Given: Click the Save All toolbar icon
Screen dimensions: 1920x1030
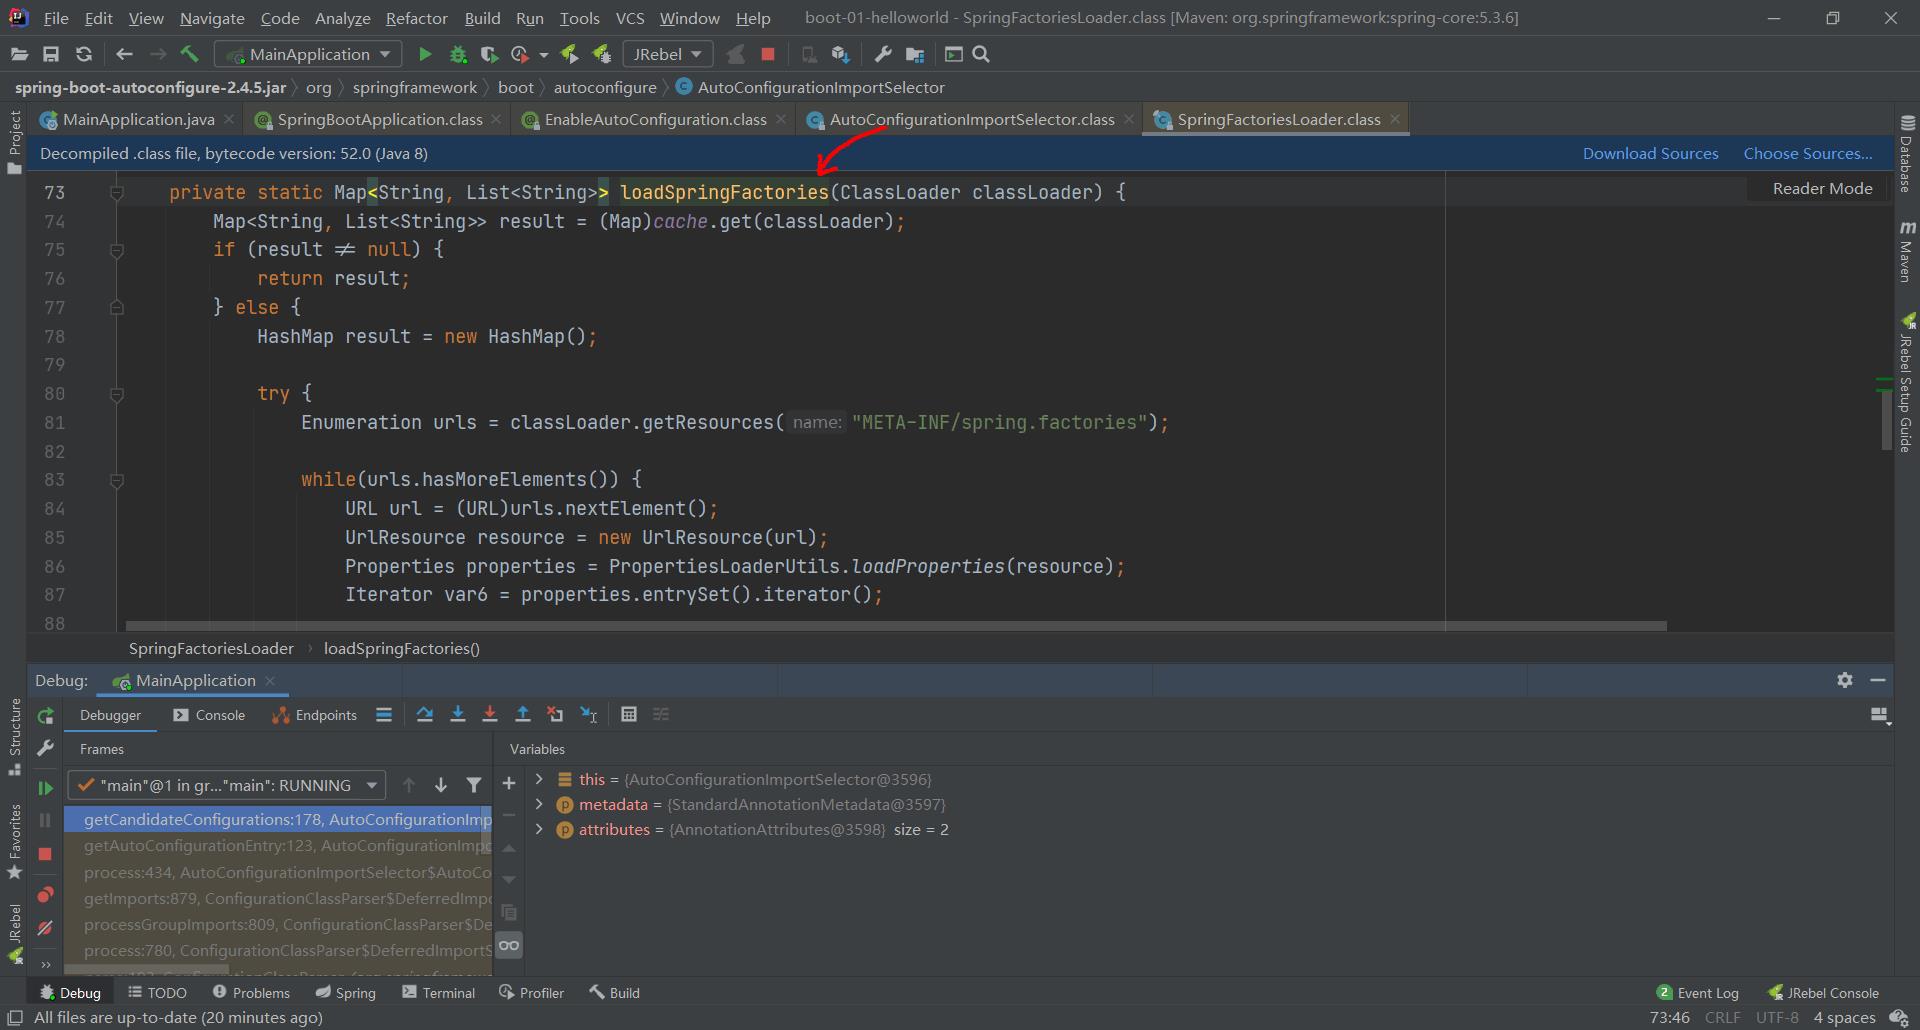Looking at the screenshot, I should point(51,54).
